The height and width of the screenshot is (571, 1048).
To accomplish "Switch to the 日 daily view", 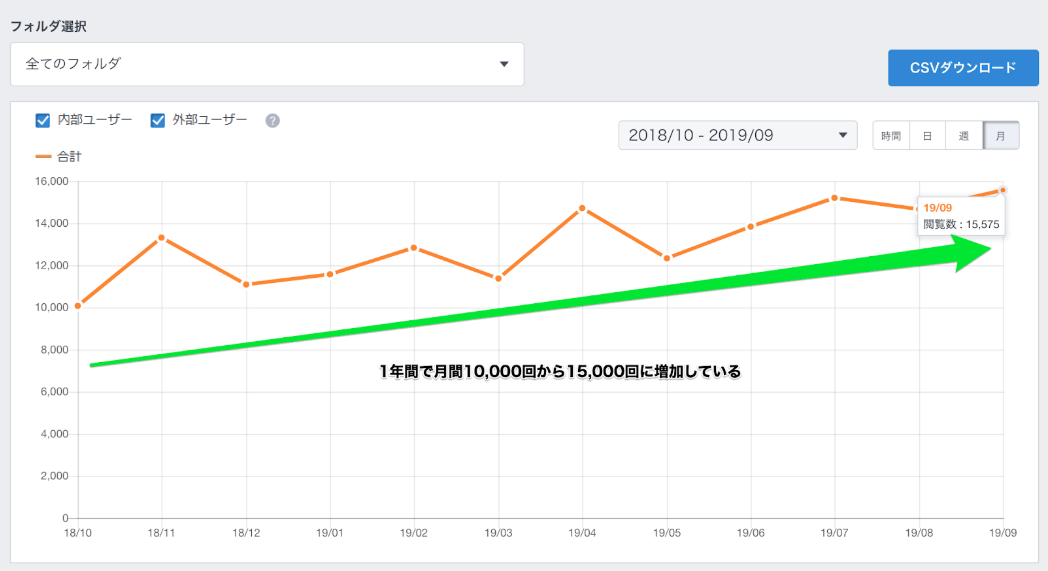I will click(927, 136).
